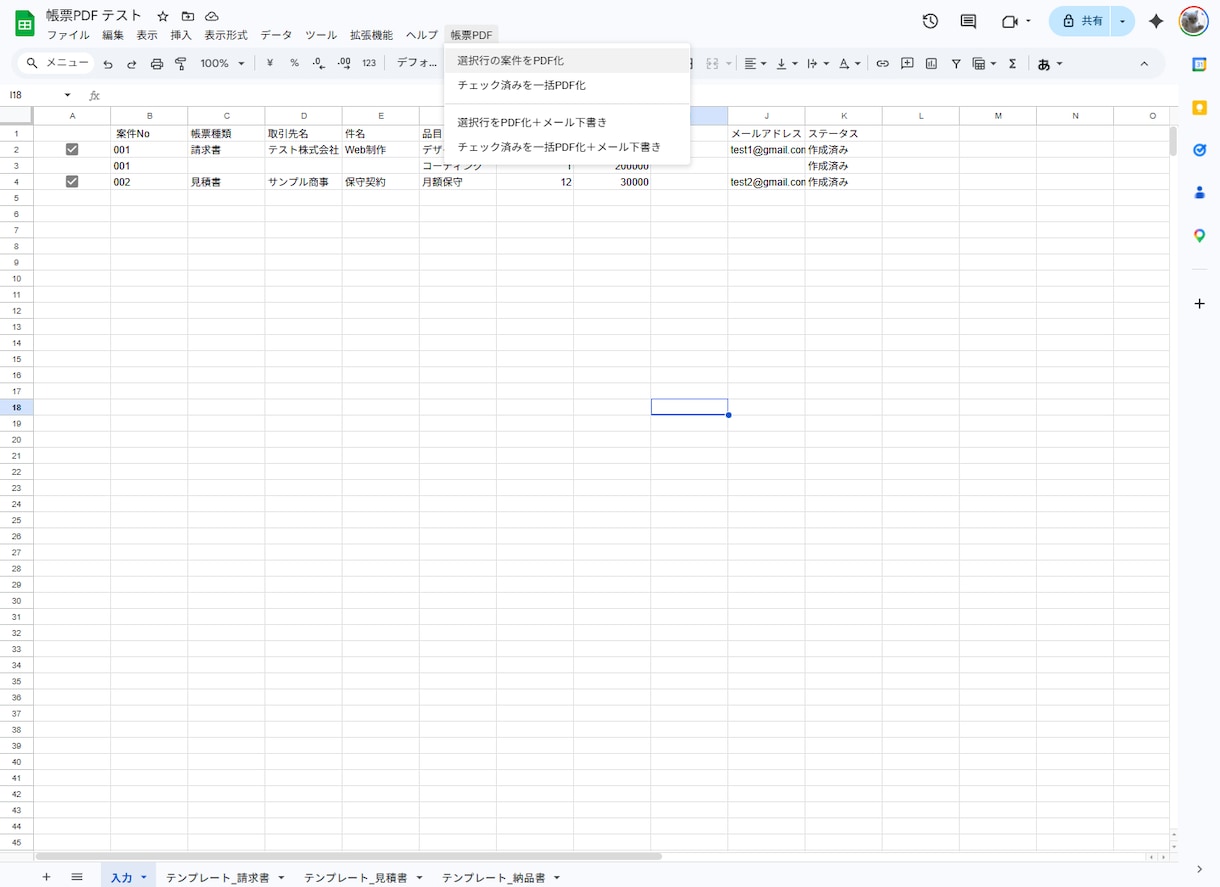Image resolution: width=1220 pixels, height=887 pixels.
Task: Open the データ menu
Action: click(276, 35)
